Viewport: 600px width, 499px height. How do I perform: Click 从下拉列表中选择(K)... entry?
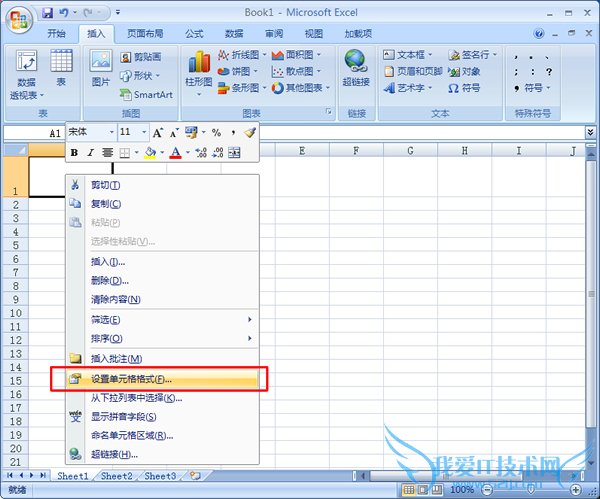tap(163, 398)
